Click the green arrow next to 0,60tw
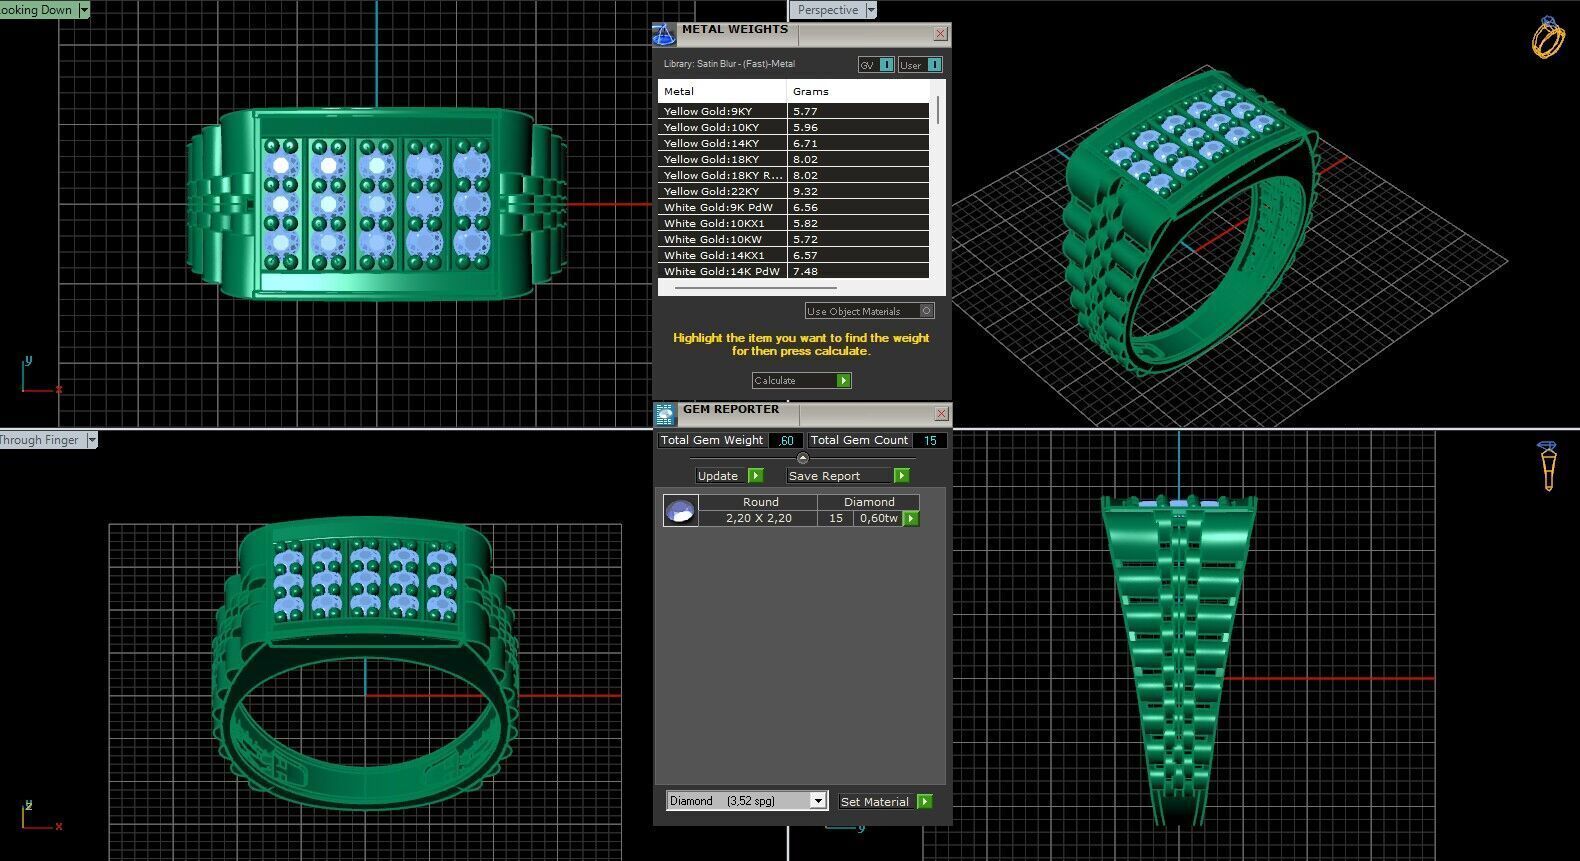 click(911, 519)
